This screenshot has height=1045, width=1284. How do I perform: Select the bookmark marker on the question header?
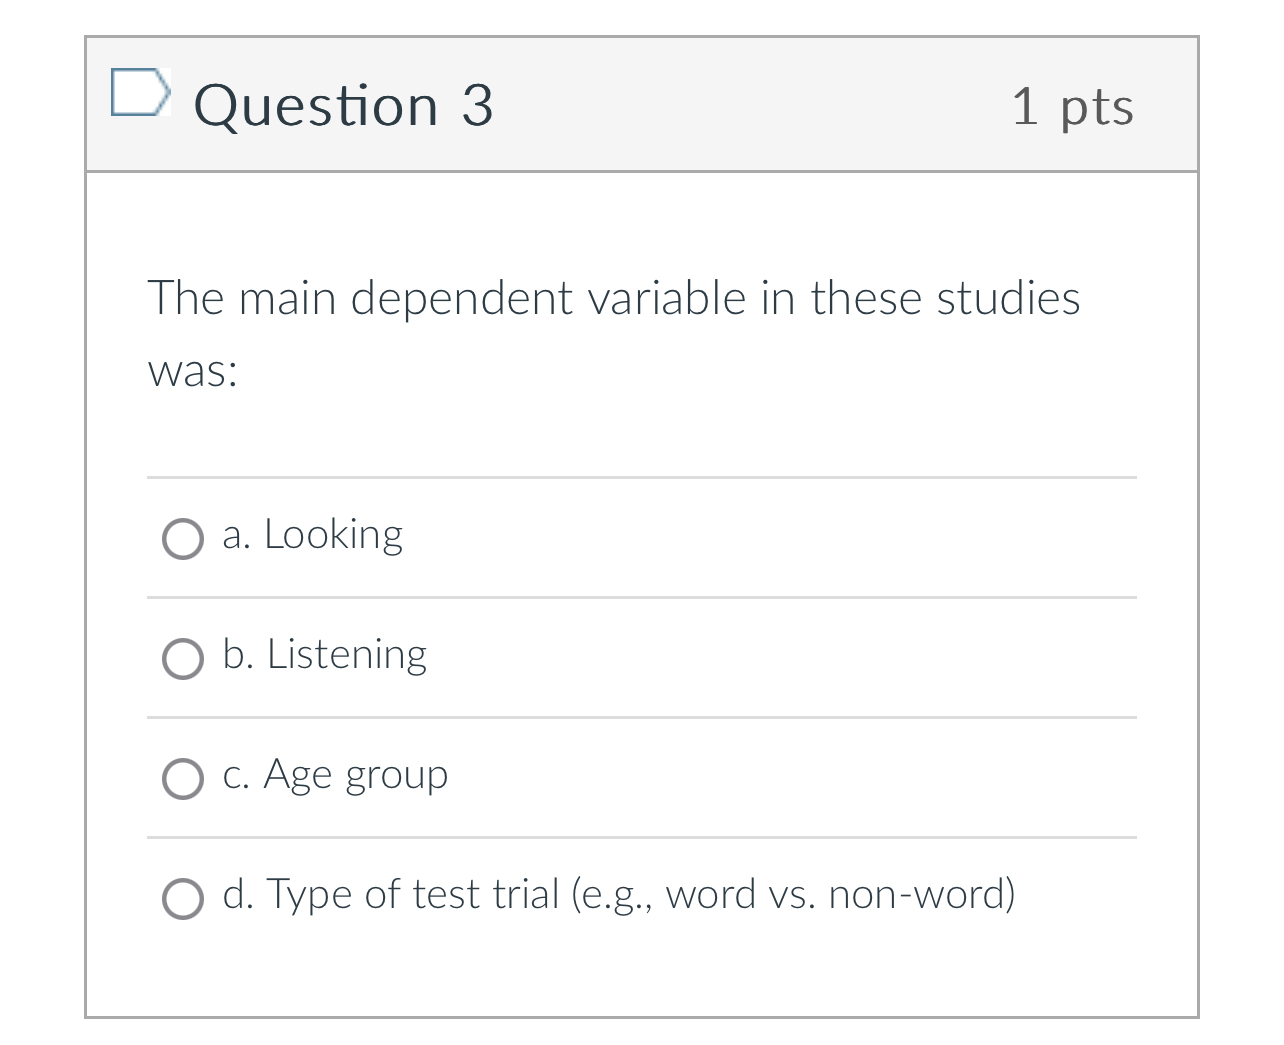[x=141, y=94]
